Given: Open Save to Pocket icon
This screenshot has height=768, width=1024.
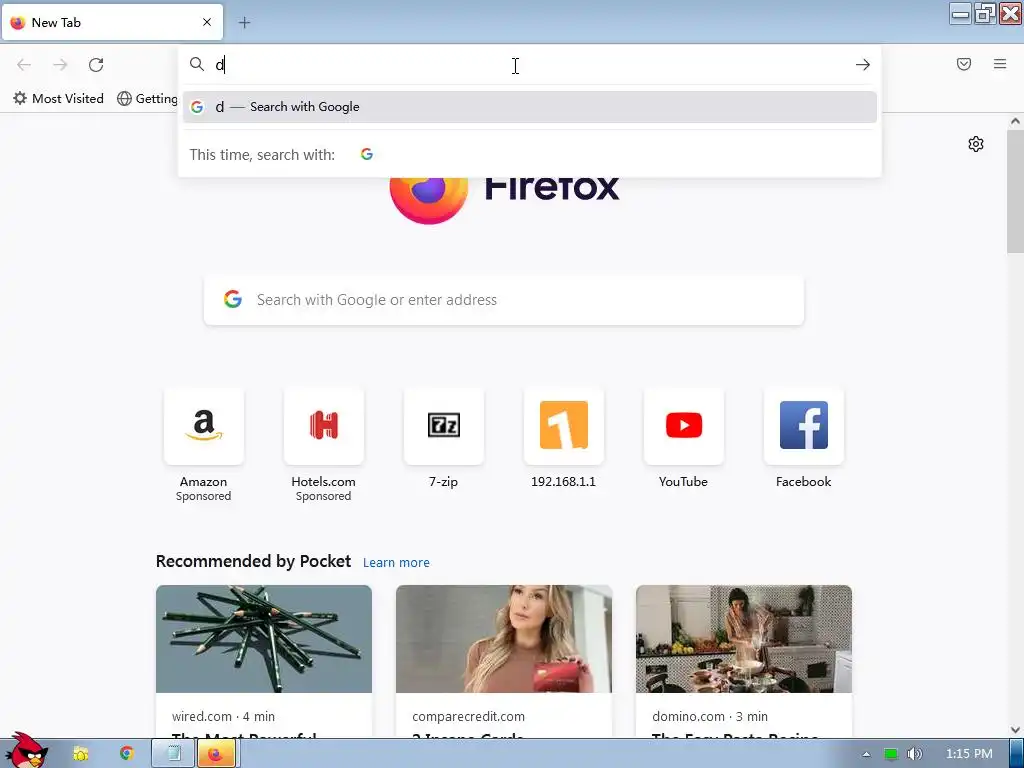Looking at the screenshot, I should pyautogui.click(x=964, y=64).
